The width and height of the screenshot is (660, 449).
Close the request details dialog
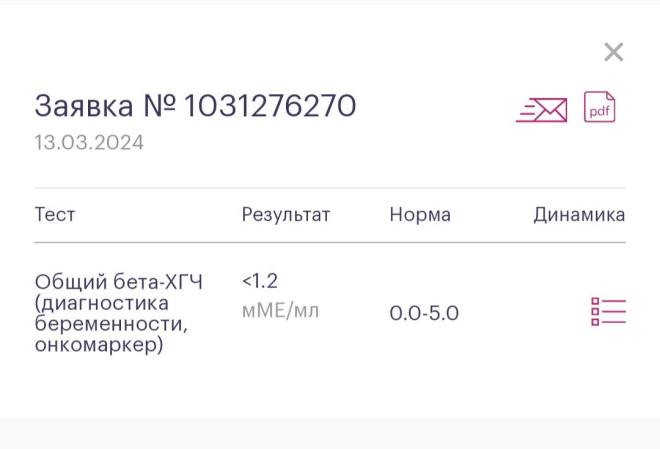tap(613, 52)
